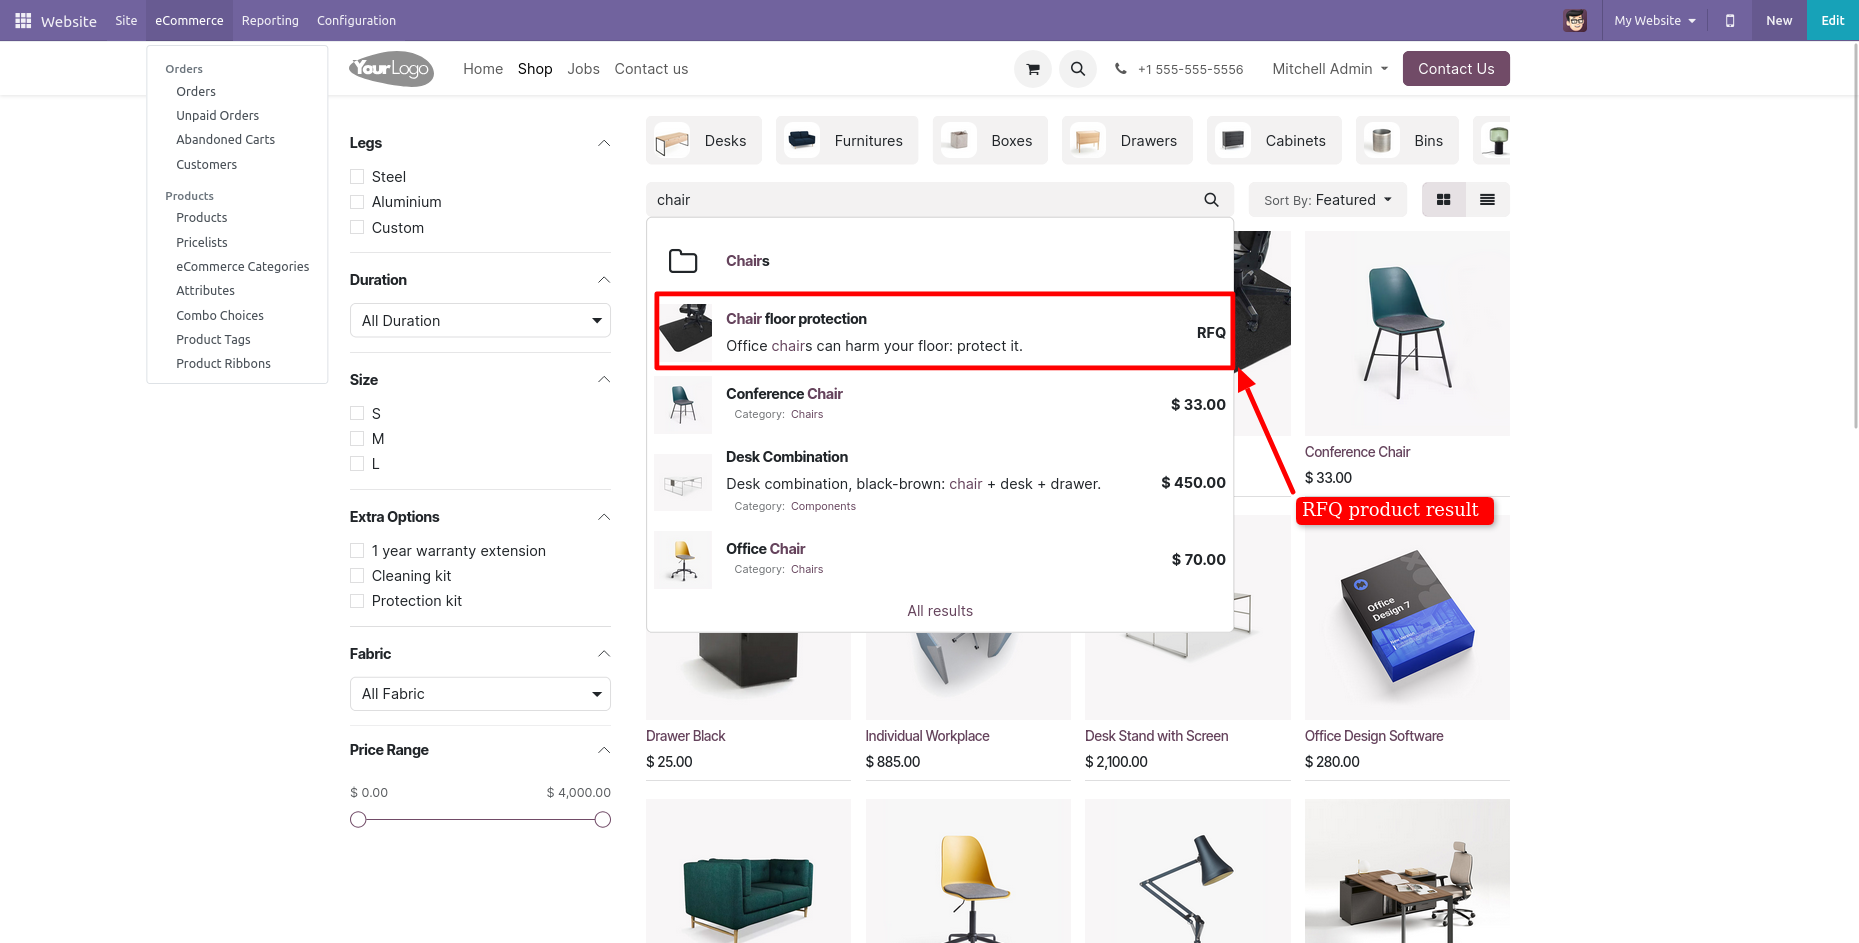The width and height of the screenshot is (1859, 943).
Task: Check the Custom legs filter
Action: click(x=357, y=228)
